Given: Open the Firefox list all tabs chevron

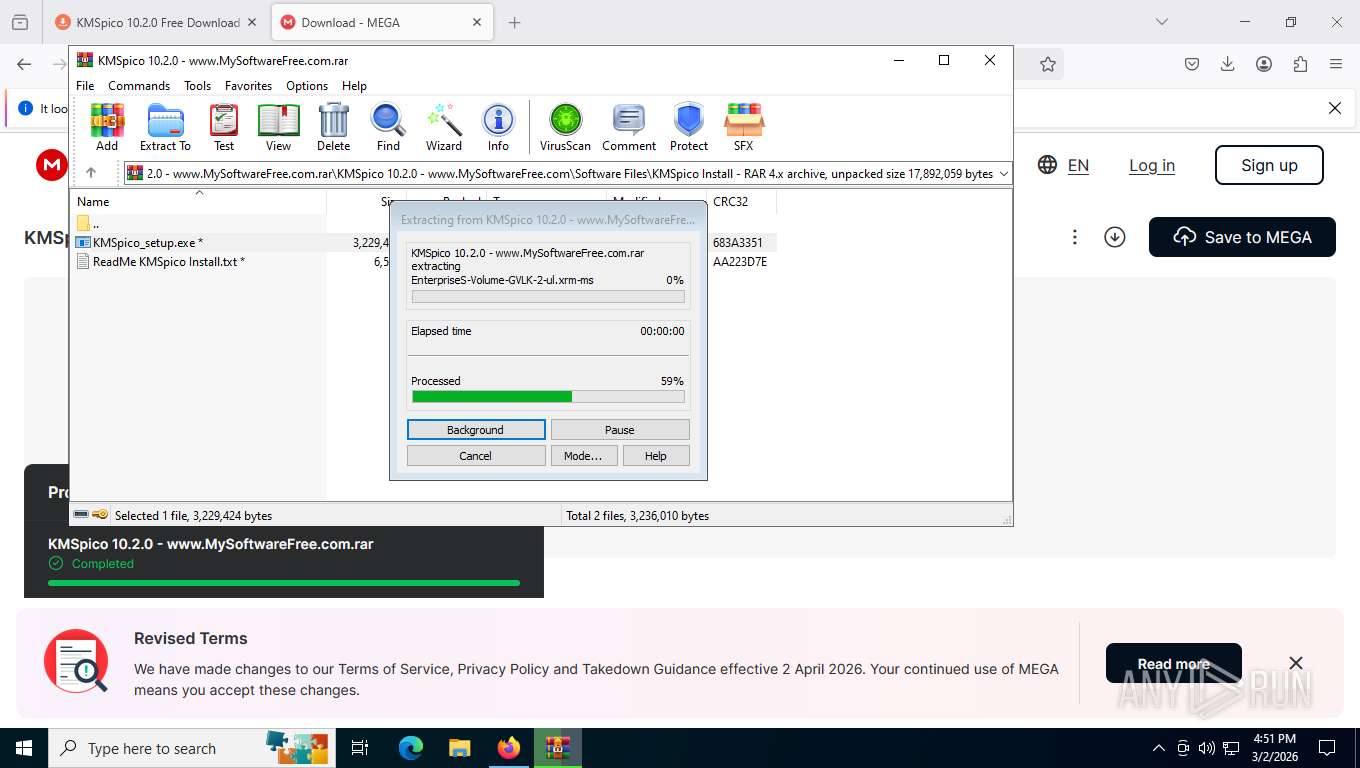Looking at the screenshot, I should (x=1161, y=22).
